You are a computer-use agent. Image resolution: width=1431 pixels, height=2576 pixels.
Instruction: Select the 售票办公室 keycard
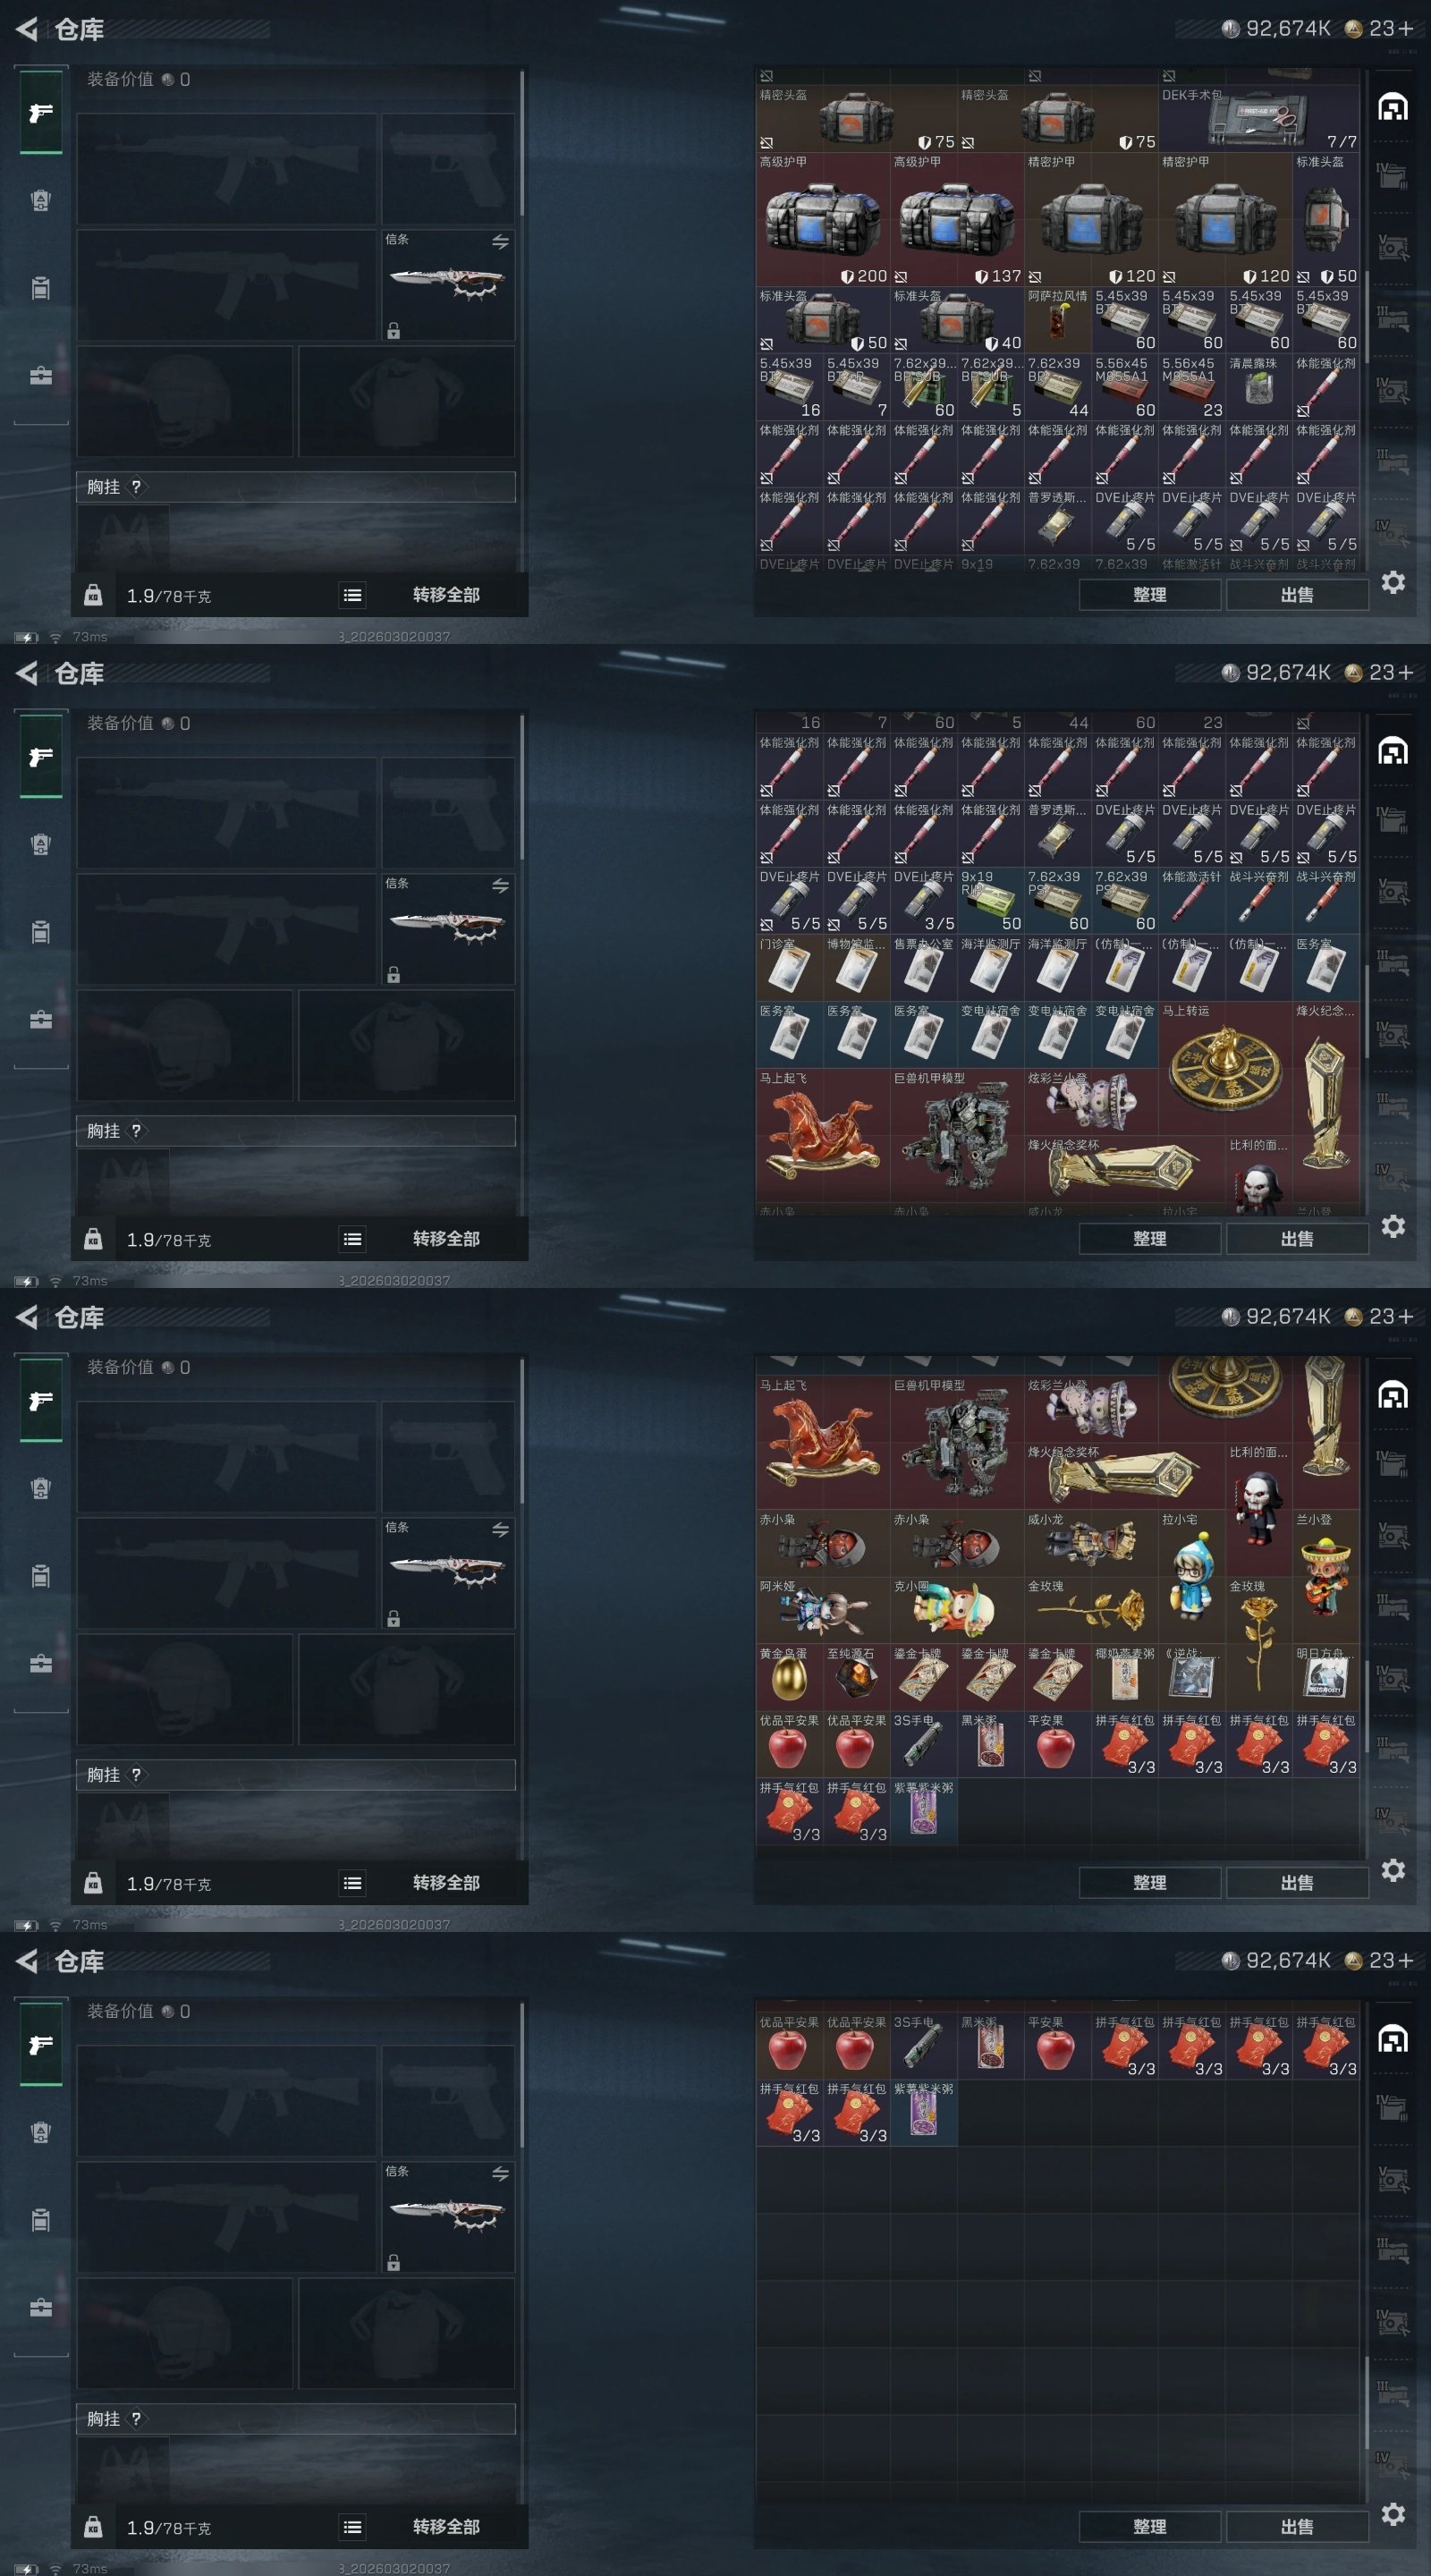click(x=924, y=967)
